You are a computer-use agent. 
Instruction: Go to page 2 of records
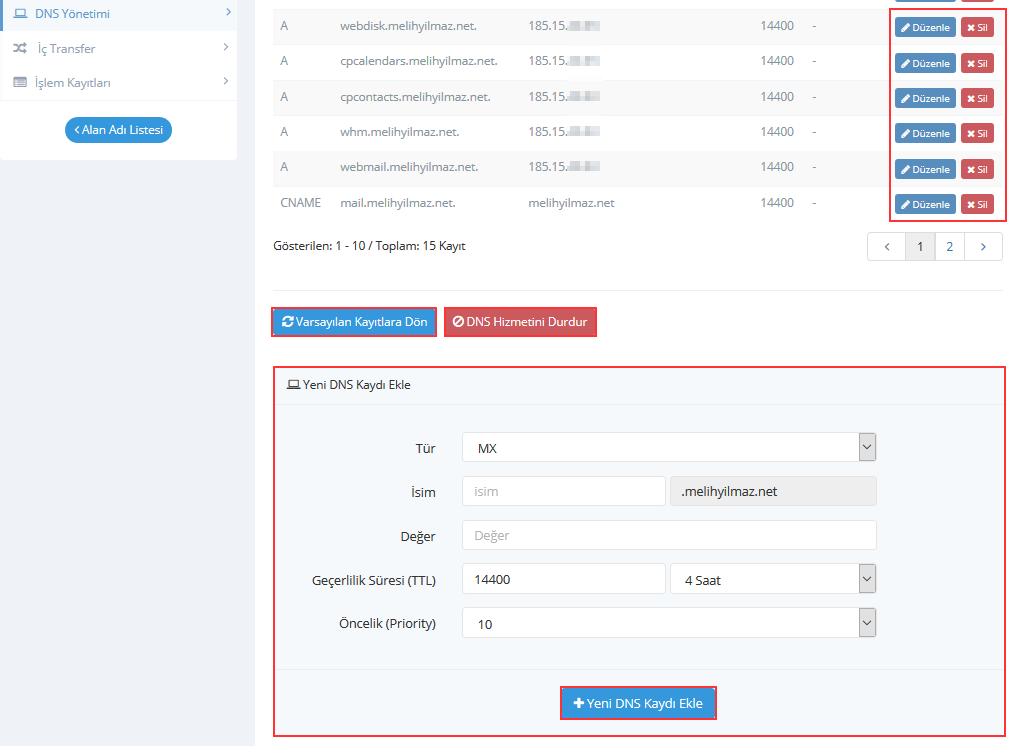949,247
